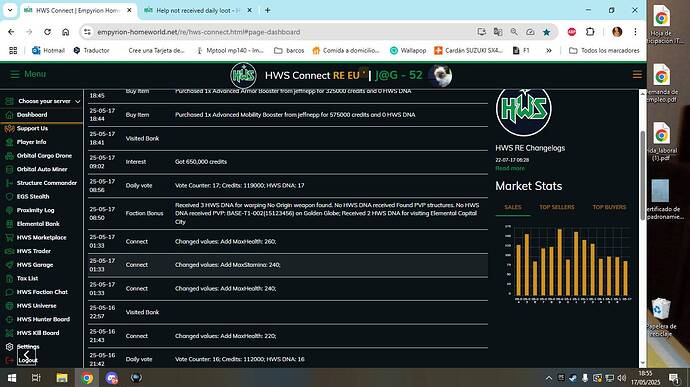Screen dimensions: 690x387
Task: Open the EGS Stealth shield icon
Action: point(9,196)
